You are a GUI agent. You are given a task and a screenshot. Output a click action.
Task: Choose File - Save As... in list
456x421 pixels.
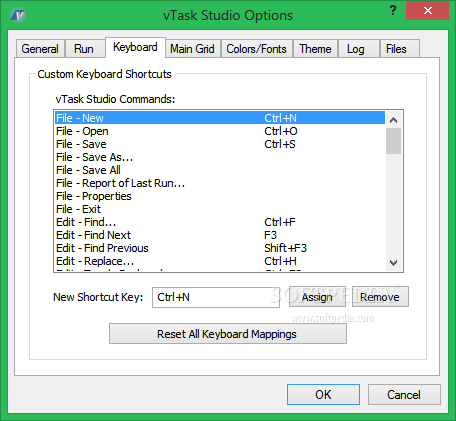click(220, 157)
